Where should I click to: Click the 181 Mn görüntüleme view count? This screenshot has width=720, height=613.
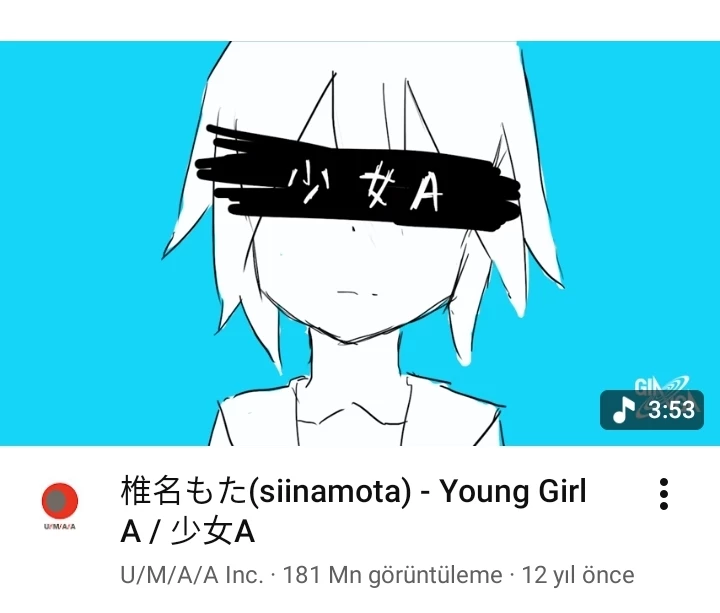pos(393,575)
